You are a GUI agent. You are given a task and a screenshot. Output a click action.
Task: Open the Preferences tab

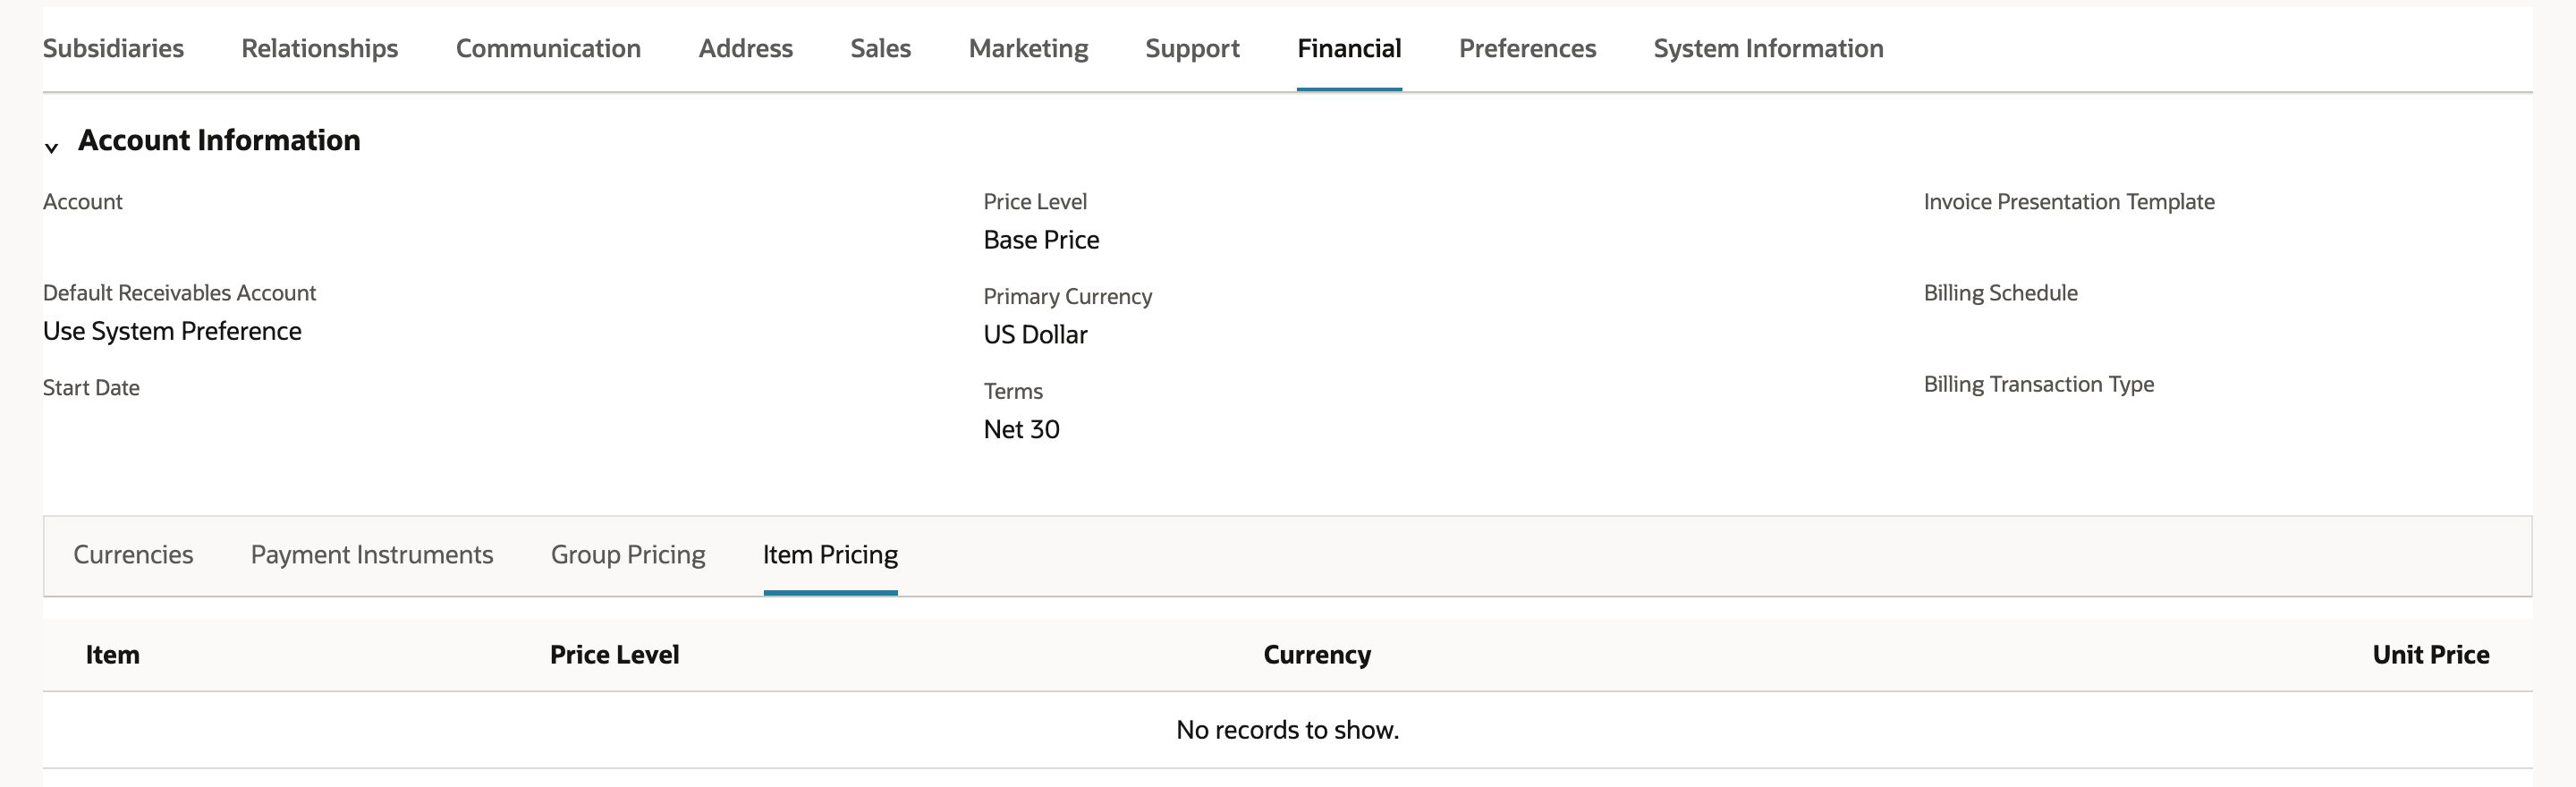[x=1528, y=48]
